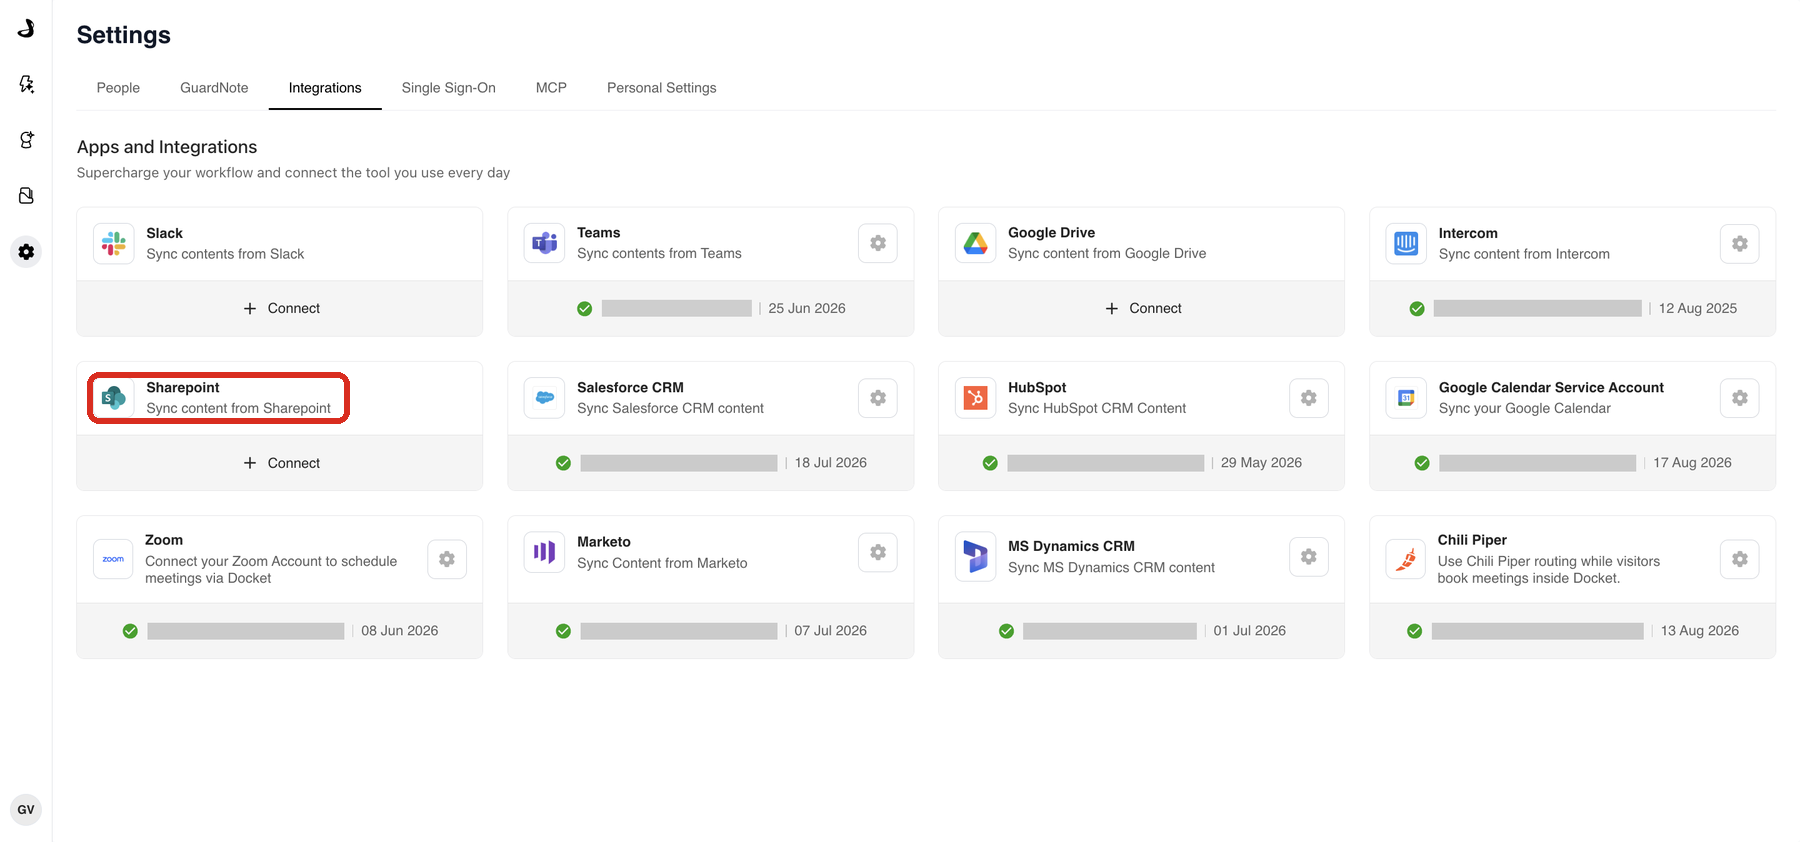Open the Single Sign-On tab
Screen dimensions: 1800x842
point(449,88)
